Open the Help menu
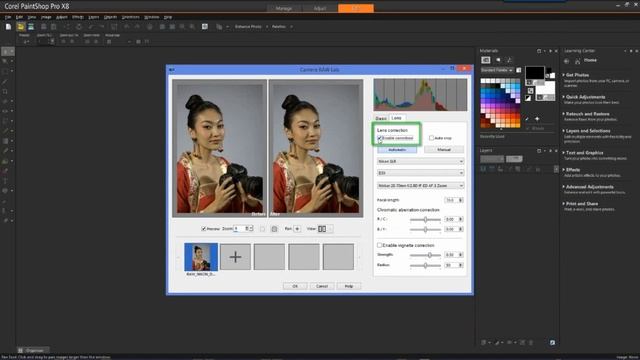 tap(168, 17)
